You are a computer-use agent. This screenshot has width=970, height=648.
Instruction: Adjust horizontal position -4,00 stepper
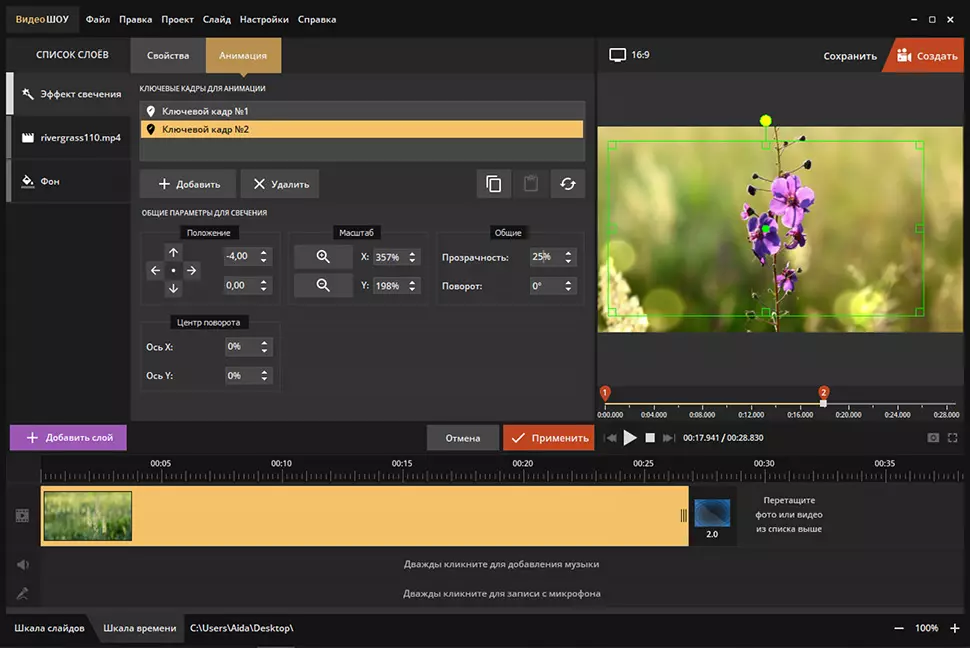point(264,256)
